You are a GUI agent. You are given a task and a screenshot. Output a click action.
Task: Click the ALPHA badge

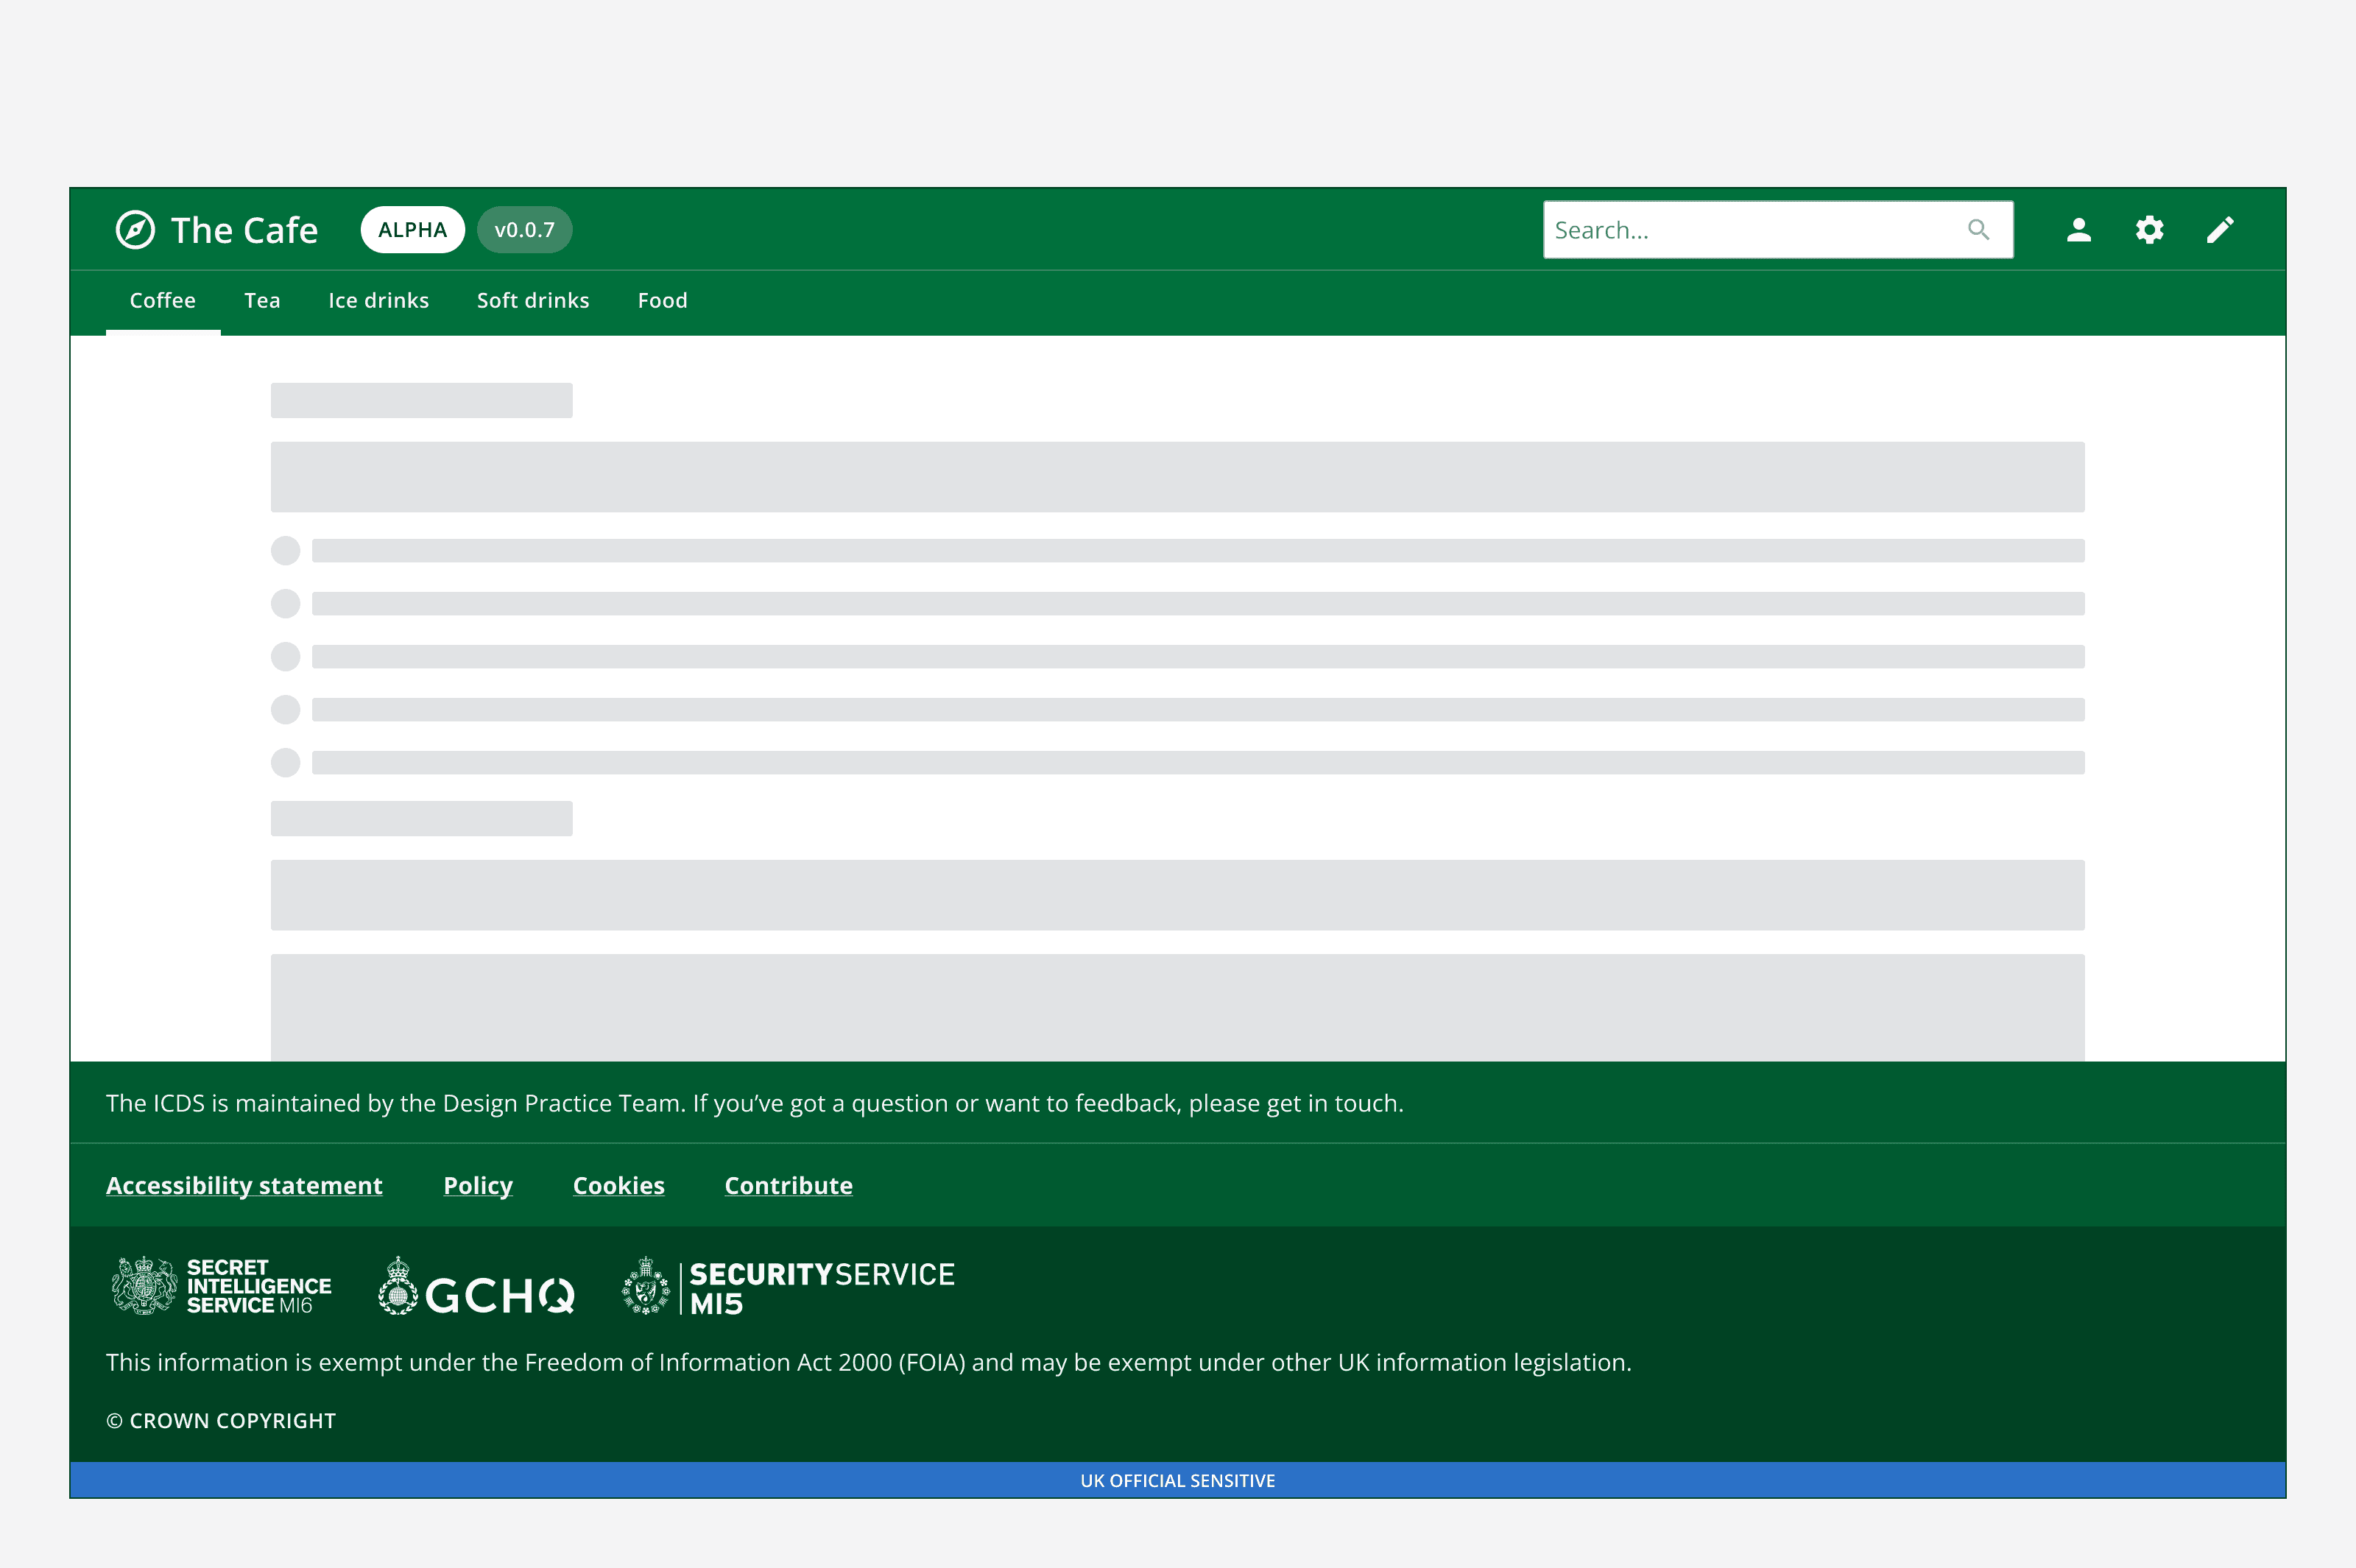[x=412, y=229]
